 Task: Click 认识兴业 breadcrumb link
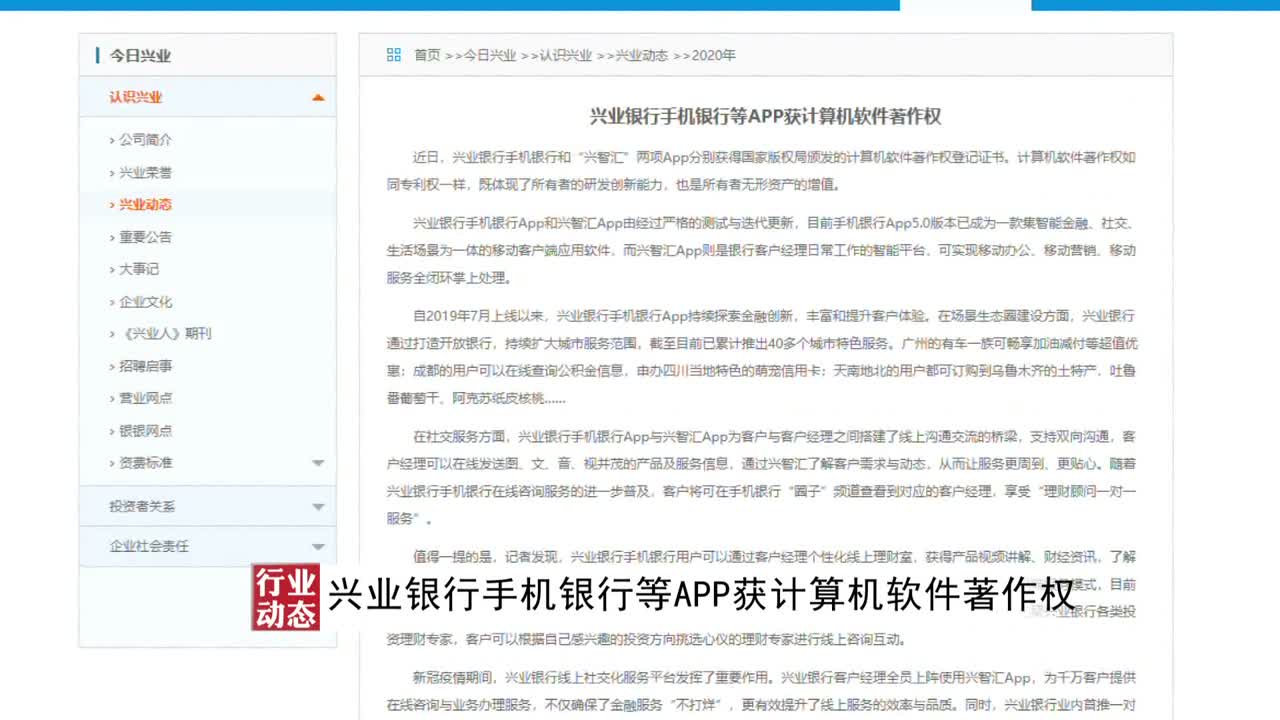565,55
